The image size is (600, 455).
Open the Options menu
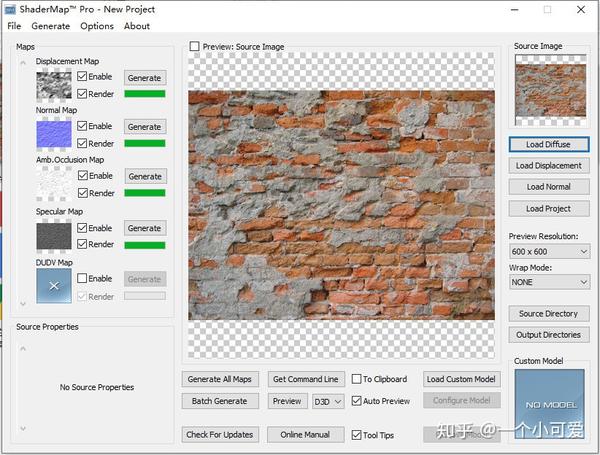[97, 26]
